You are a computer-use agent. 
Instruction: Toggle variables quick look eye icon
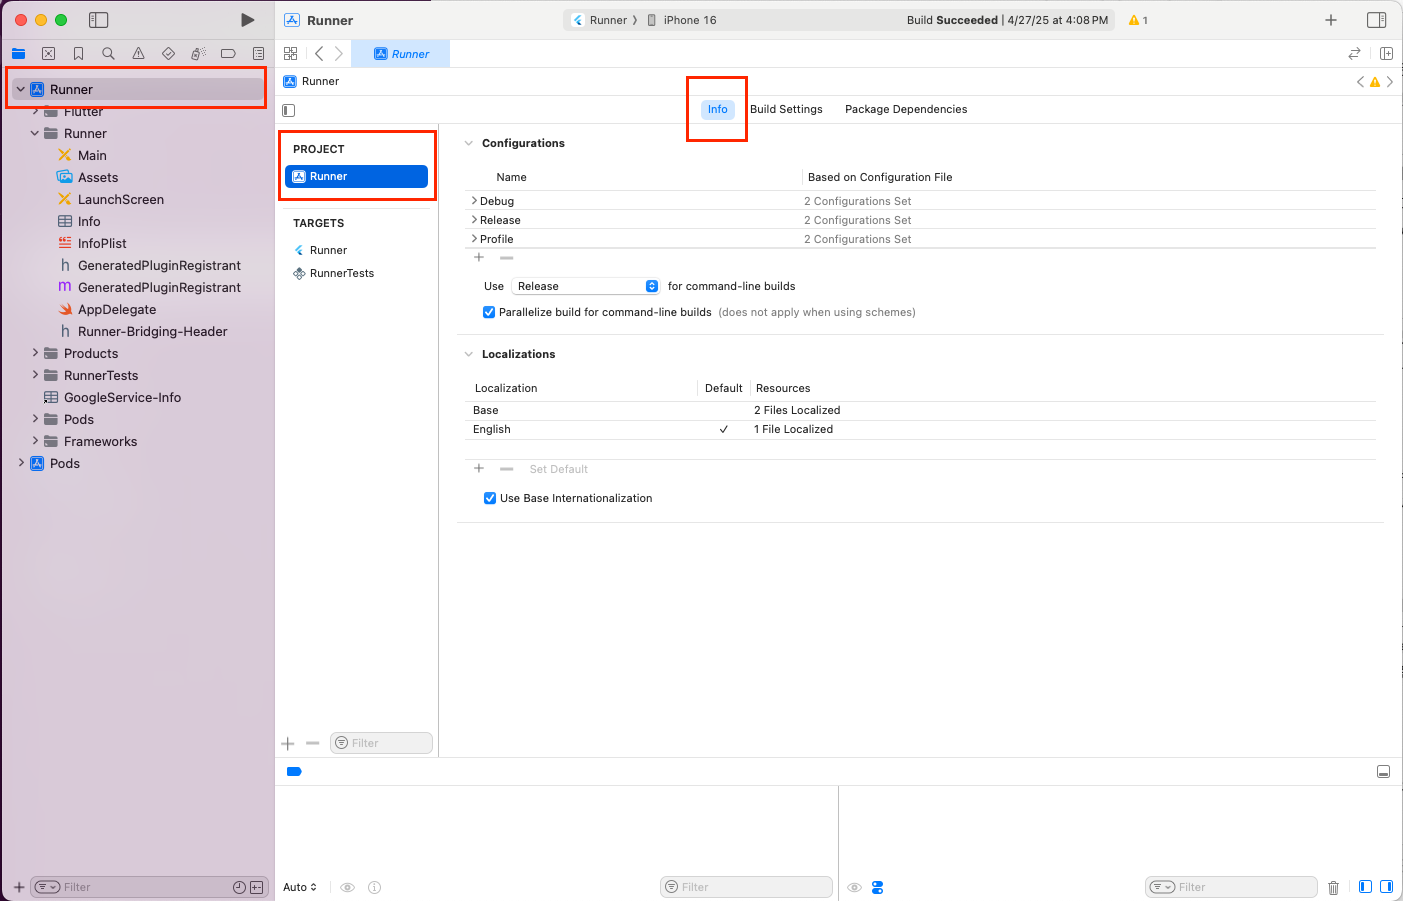[348, 887]
